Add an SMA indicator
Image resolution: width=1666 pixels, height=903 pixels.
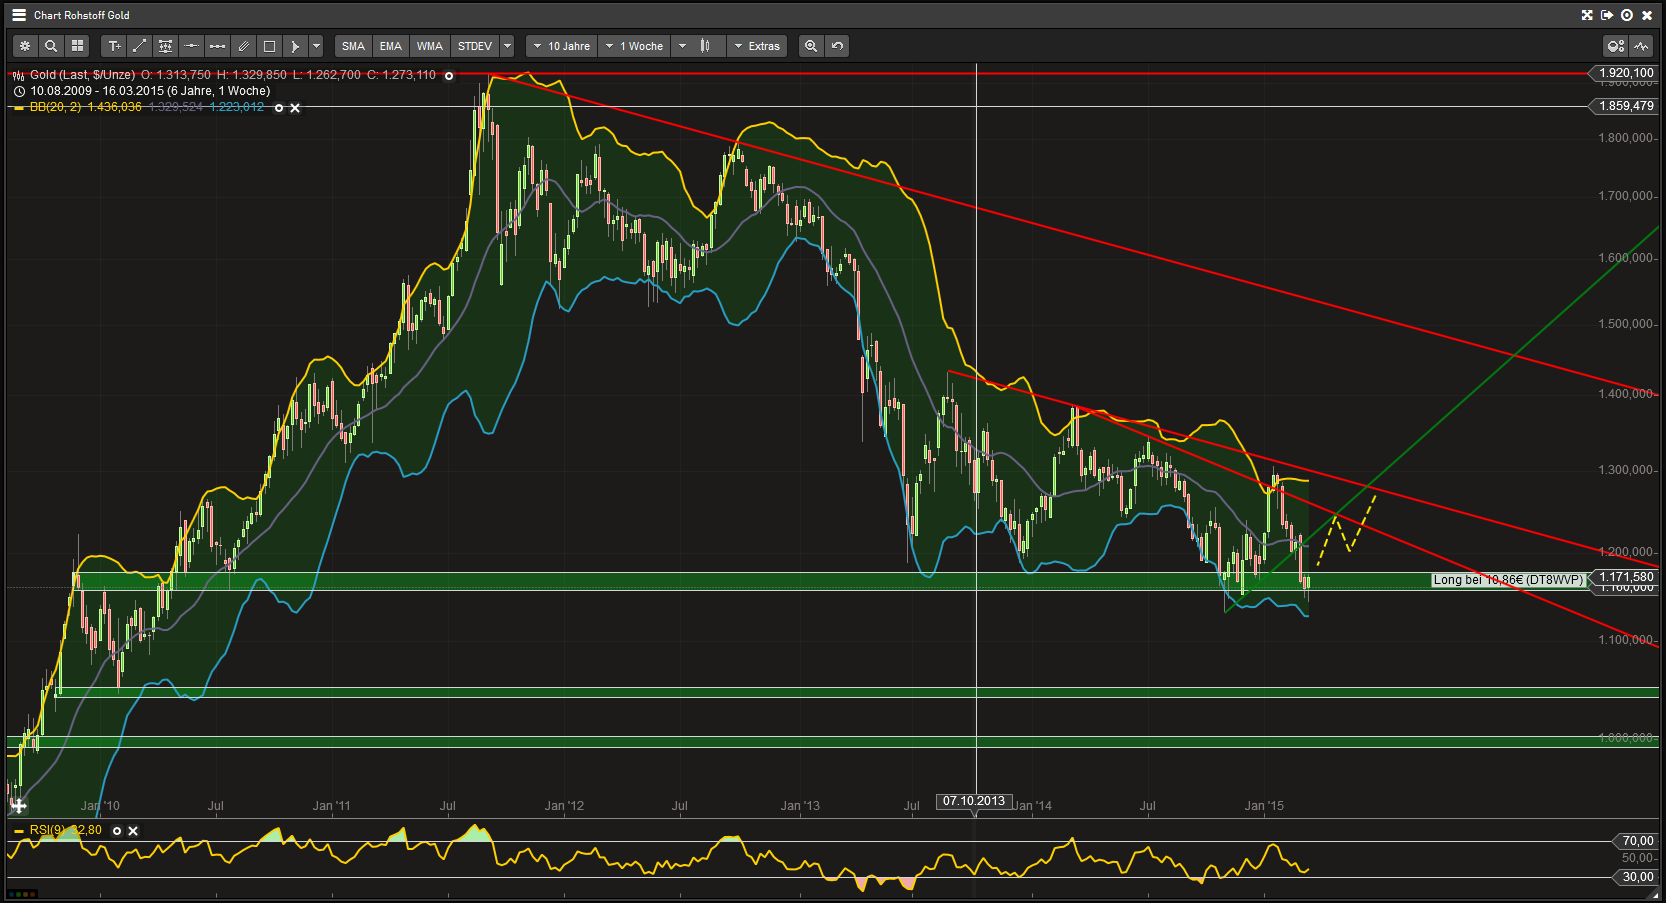click(352, 46)
